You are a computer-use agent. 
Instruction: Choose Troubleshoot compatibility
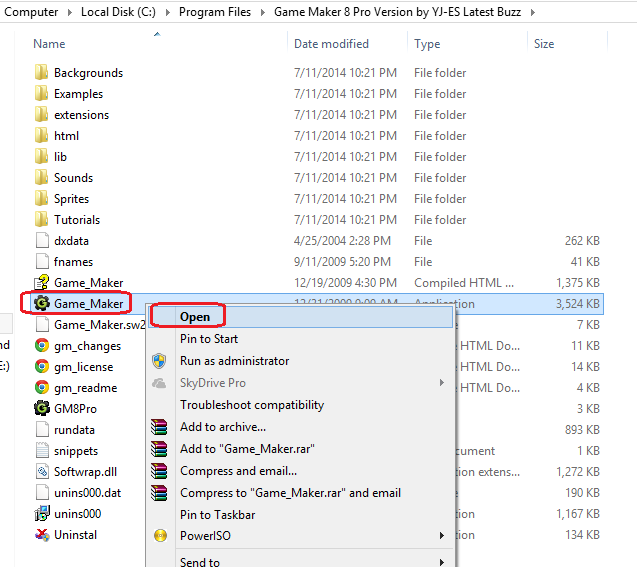(300, 405)
